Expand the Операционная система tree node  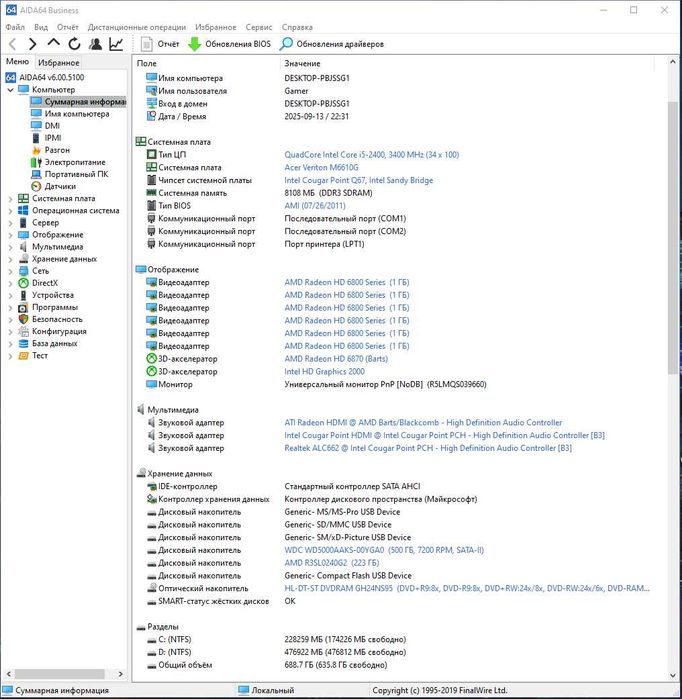tap(10, 211)
